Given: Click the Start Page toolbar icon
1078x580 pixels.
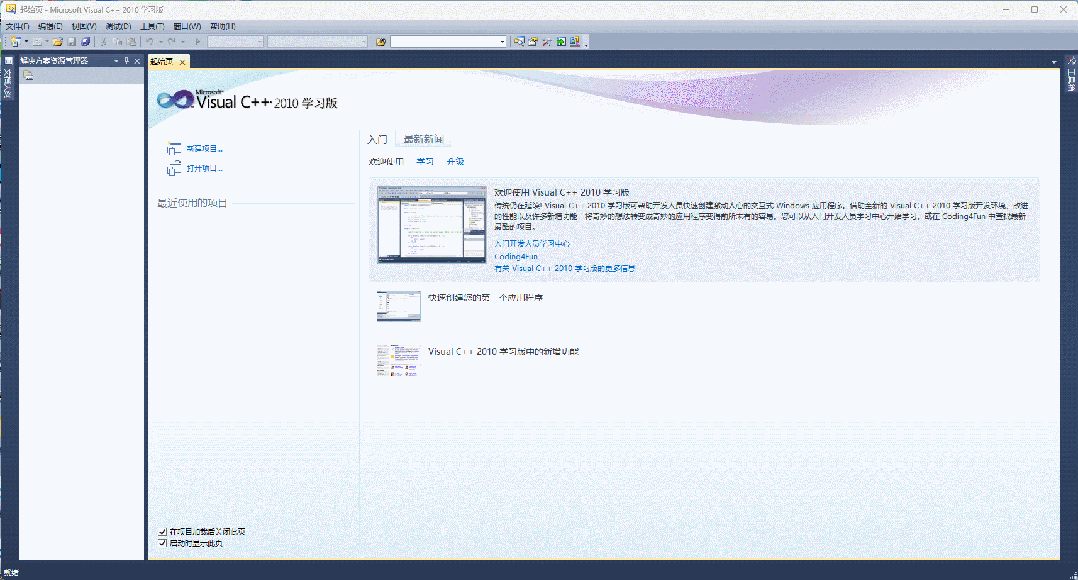Looking at the screenshot, I should (561, 41).
